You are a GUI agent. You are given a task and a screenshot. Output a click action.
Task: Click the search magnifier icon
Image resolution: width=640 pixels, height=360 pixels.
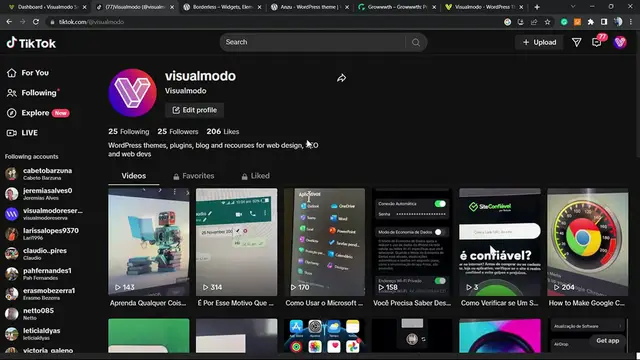(416, 42)
